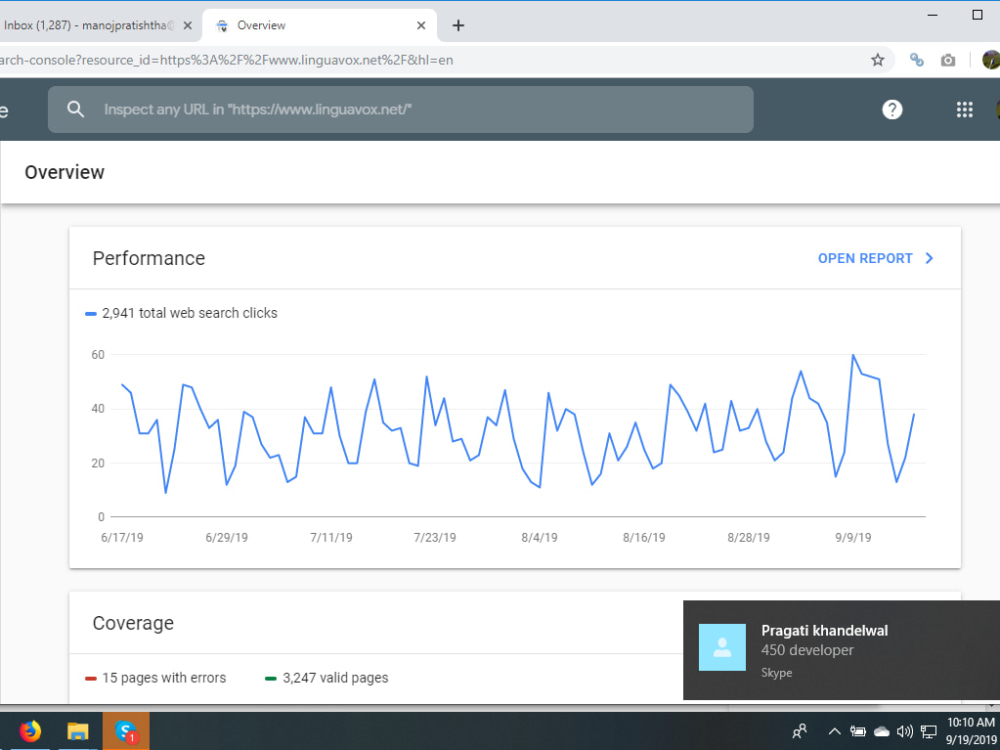This screenshot has height=750, width=1000.
Task: Open the Google apps grid
Action: [x=964, y=110]
